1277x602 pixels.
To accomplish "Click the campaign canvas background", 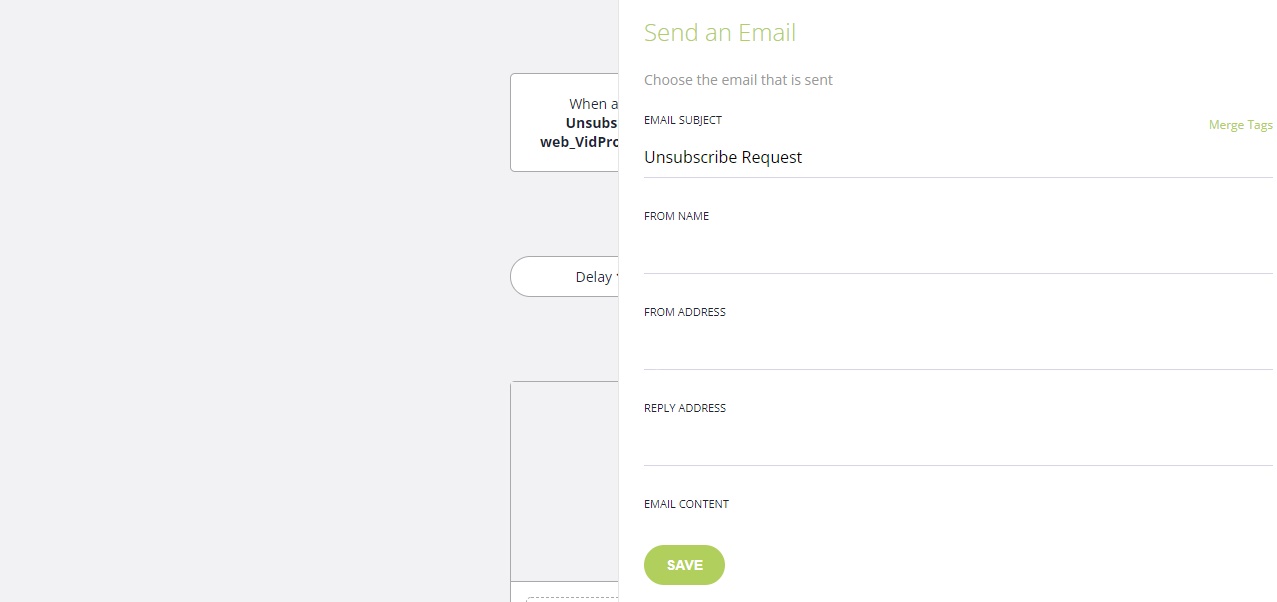I will pyautogui.click(x=250, y=300).
